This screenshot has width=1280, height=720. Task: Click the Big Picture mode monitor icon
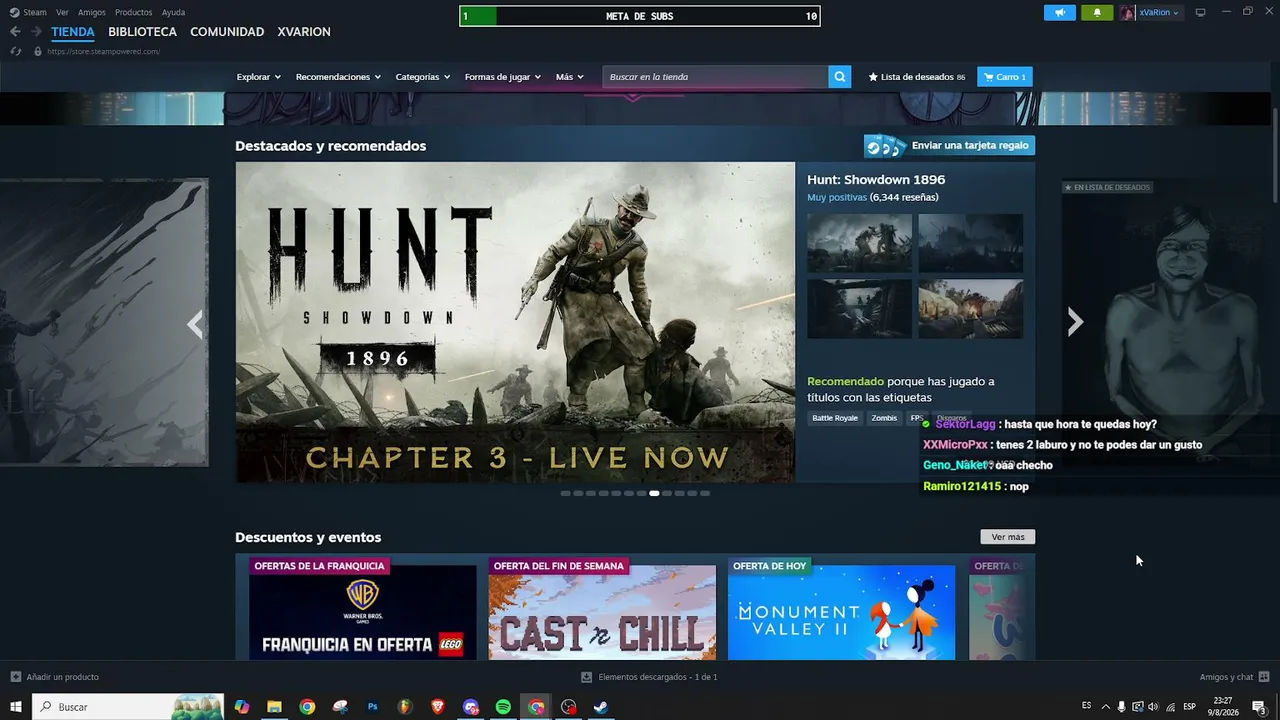1201,13
